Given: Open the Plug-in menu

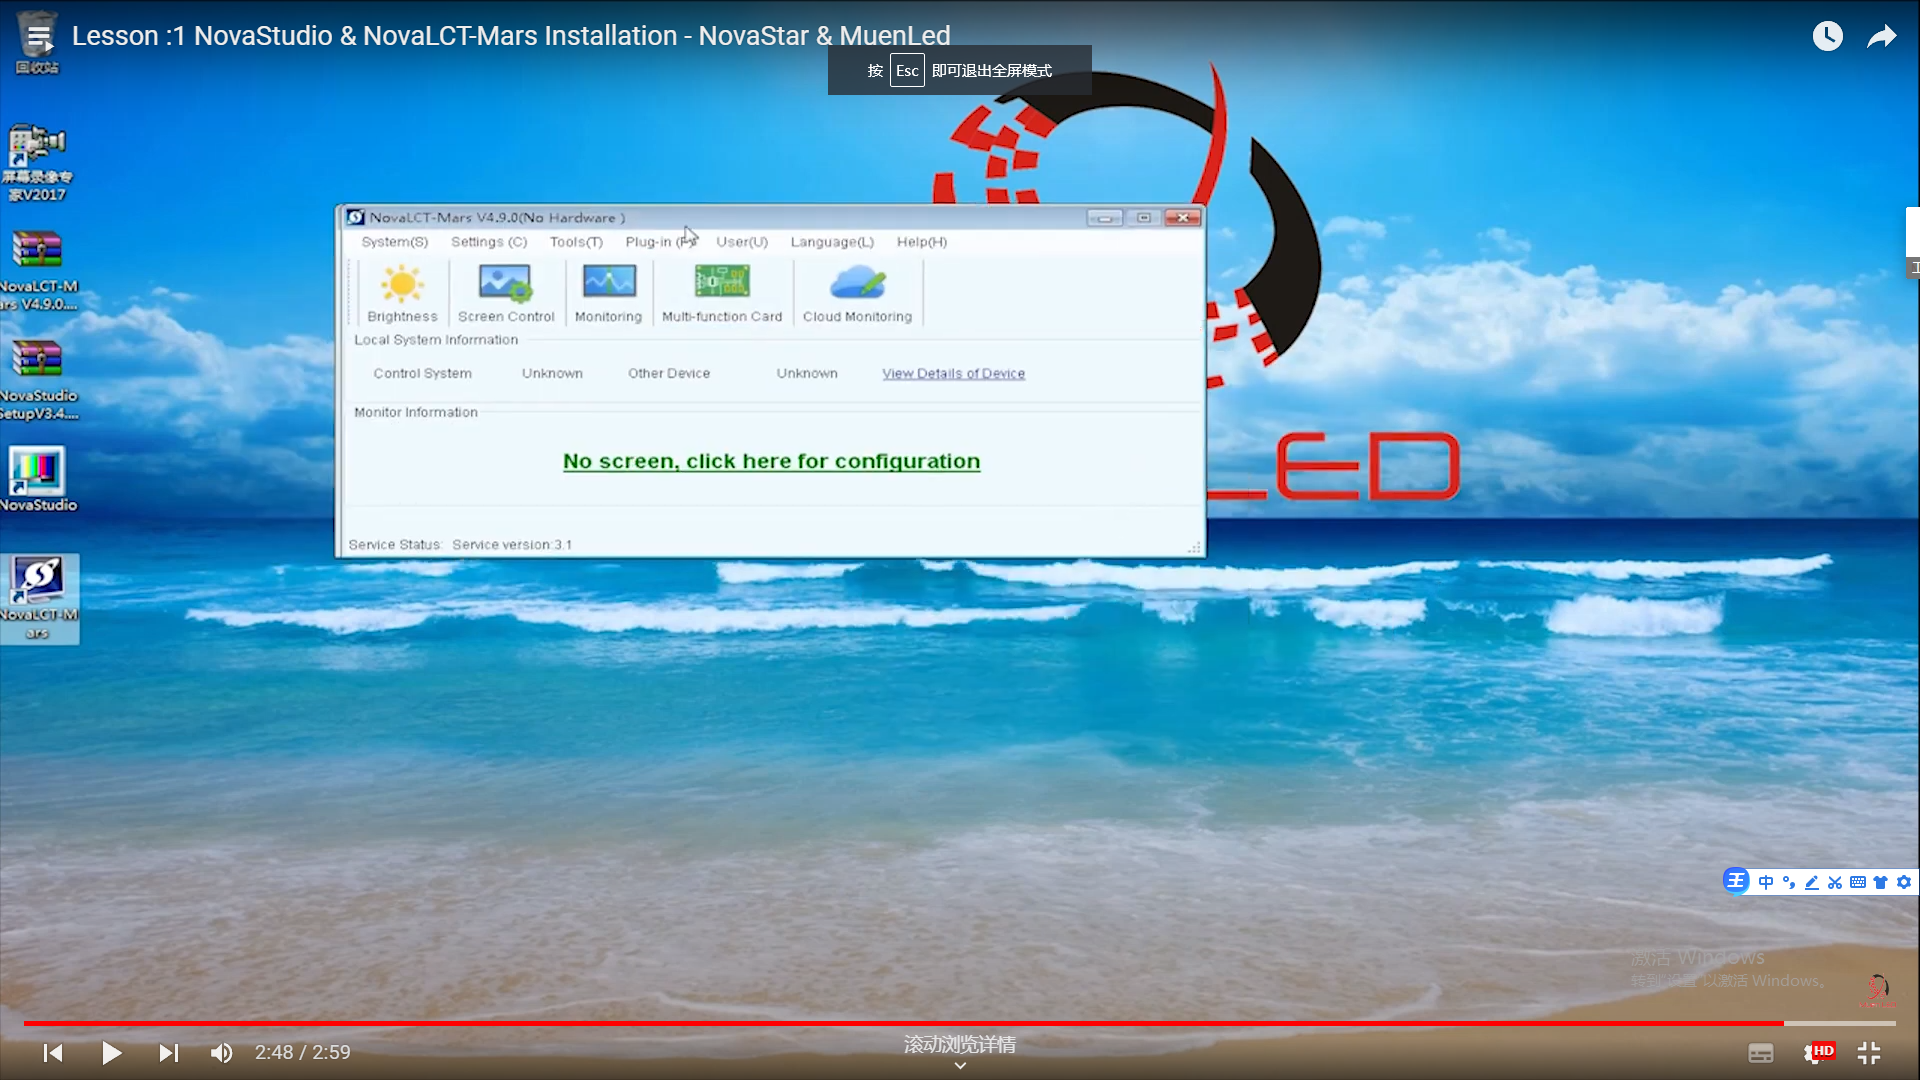Looking at the screenshot, I should 660,242.
